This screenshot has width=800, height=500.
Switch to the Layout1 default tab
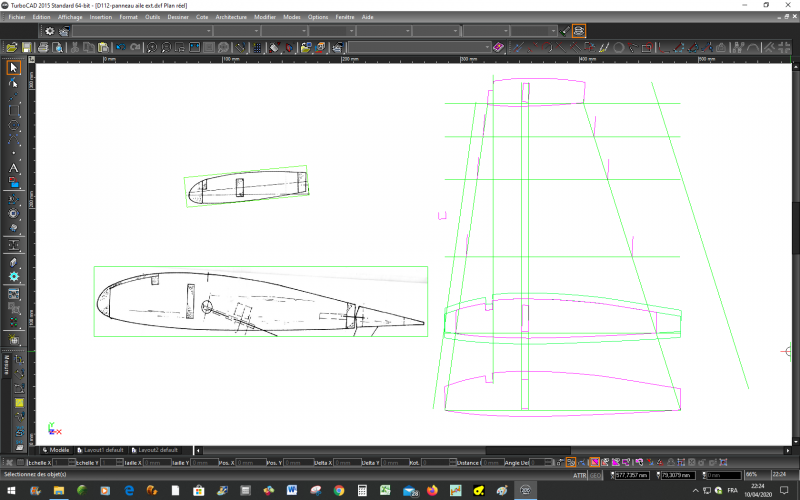(100, 450)
